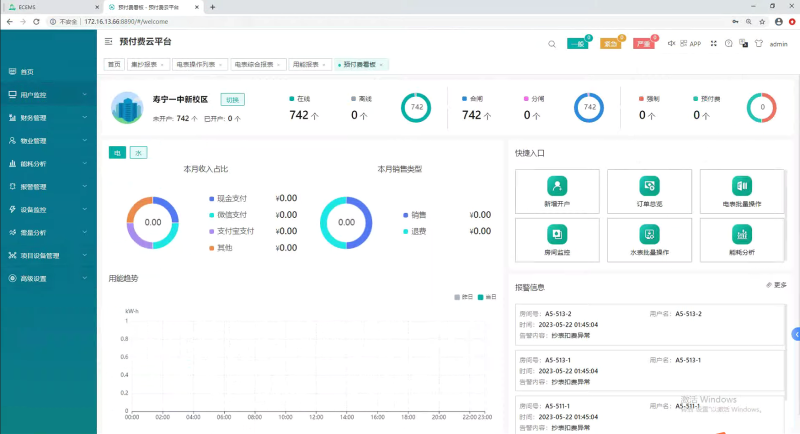Open the theme shirt icon
This screenshot has height=434, width=800.
click(758, 43)
